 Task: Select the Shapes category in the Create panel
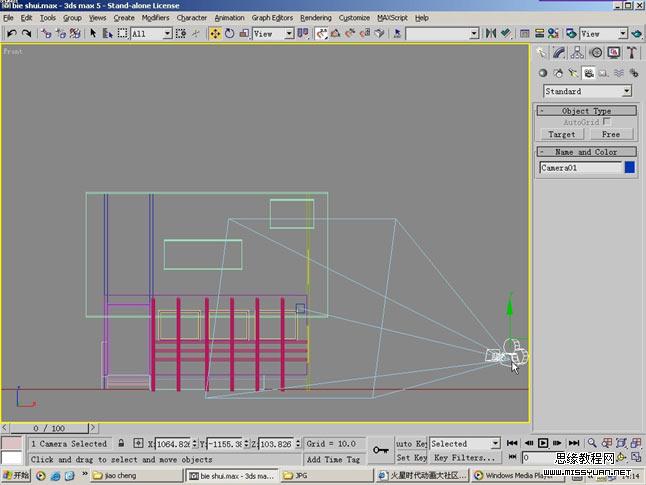pos(558,73)
